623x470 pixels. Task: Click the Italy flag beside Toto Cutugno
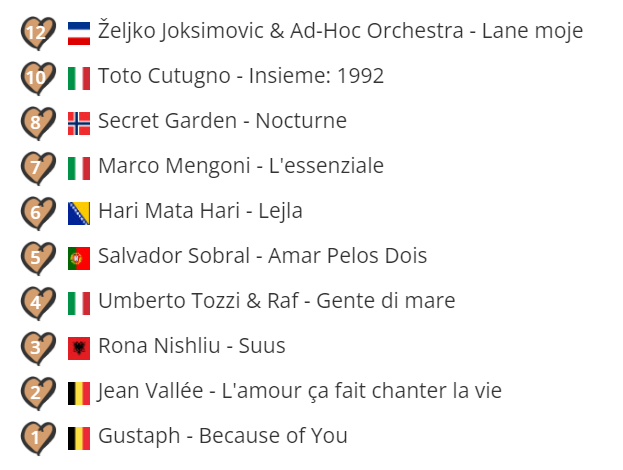tap(79, 78)
